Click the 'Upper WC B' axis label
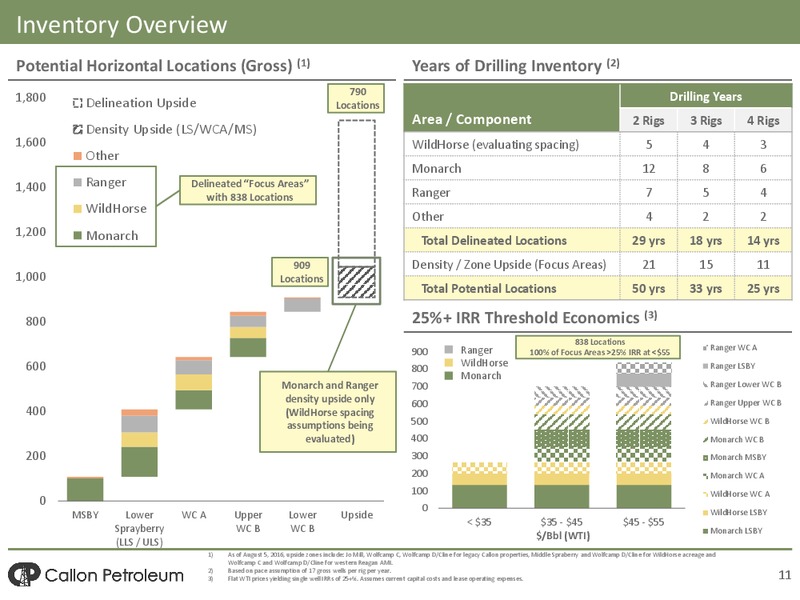The image size is (800, 600). coord(248,521)
